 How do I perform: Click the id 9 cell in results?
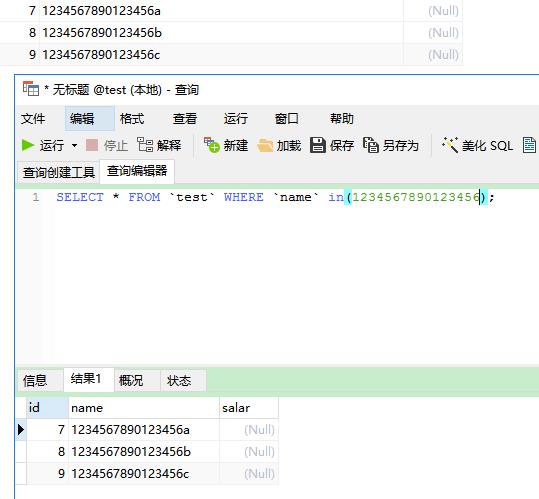click(47, 474)
